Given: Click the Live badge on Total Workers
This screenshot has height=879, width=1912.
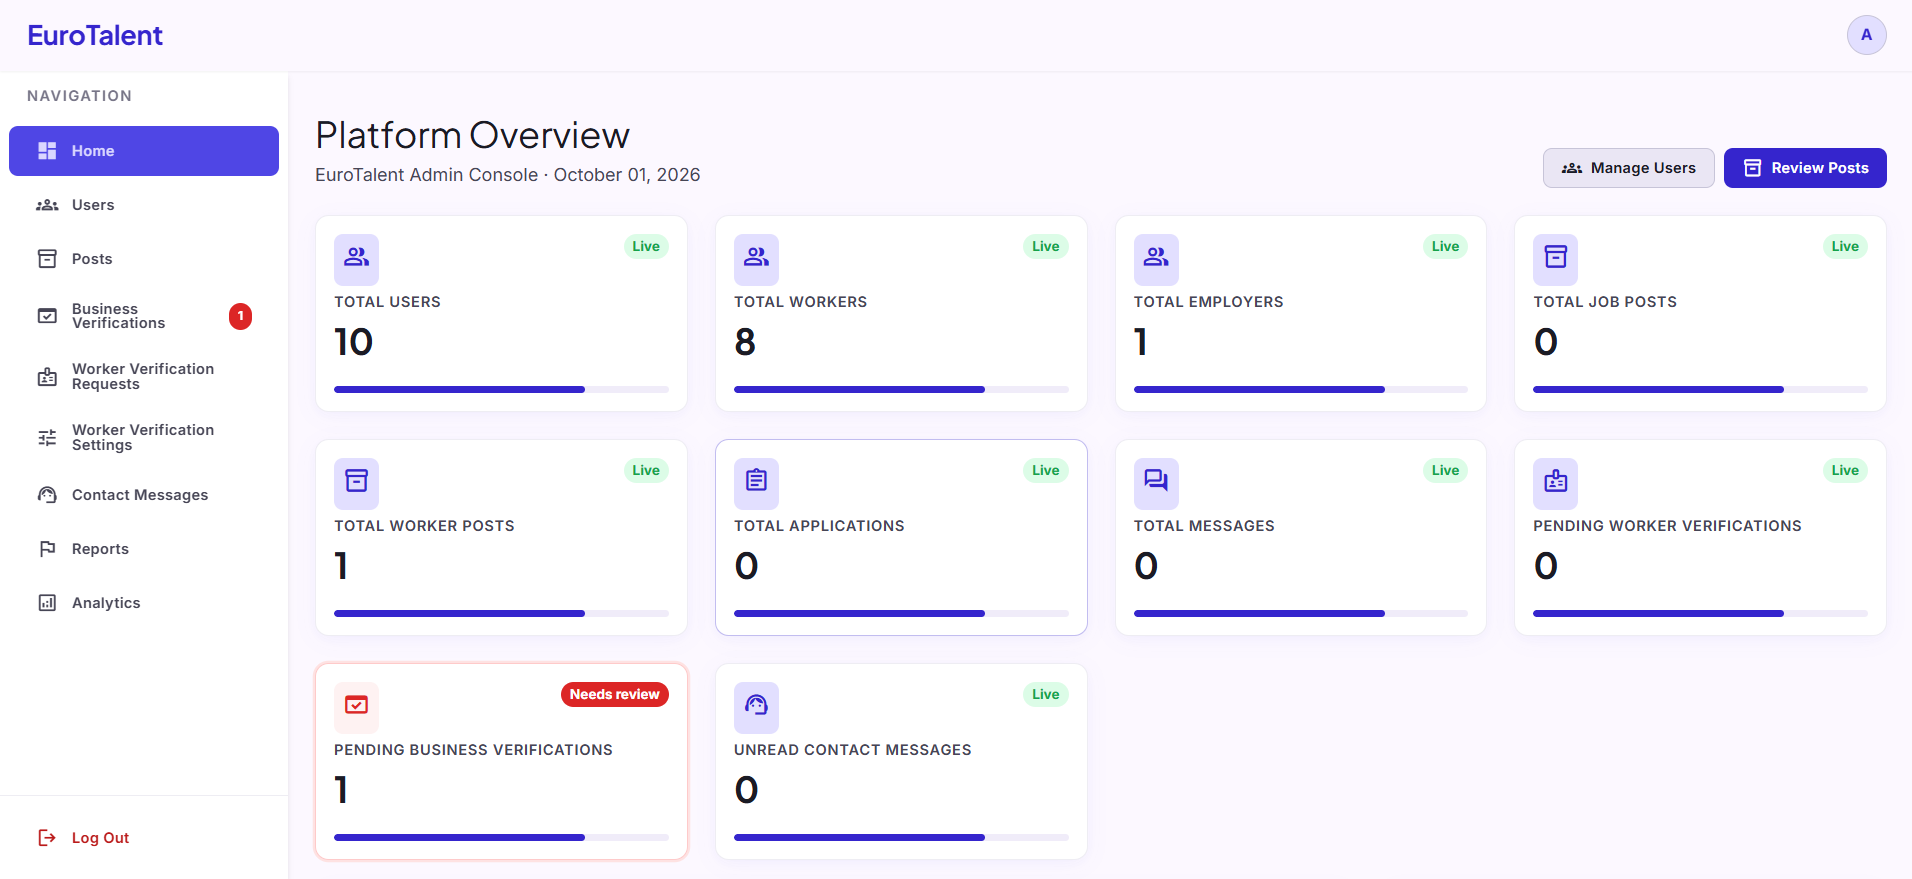Looking at the screenshot, I should (x=1045, y=246).
